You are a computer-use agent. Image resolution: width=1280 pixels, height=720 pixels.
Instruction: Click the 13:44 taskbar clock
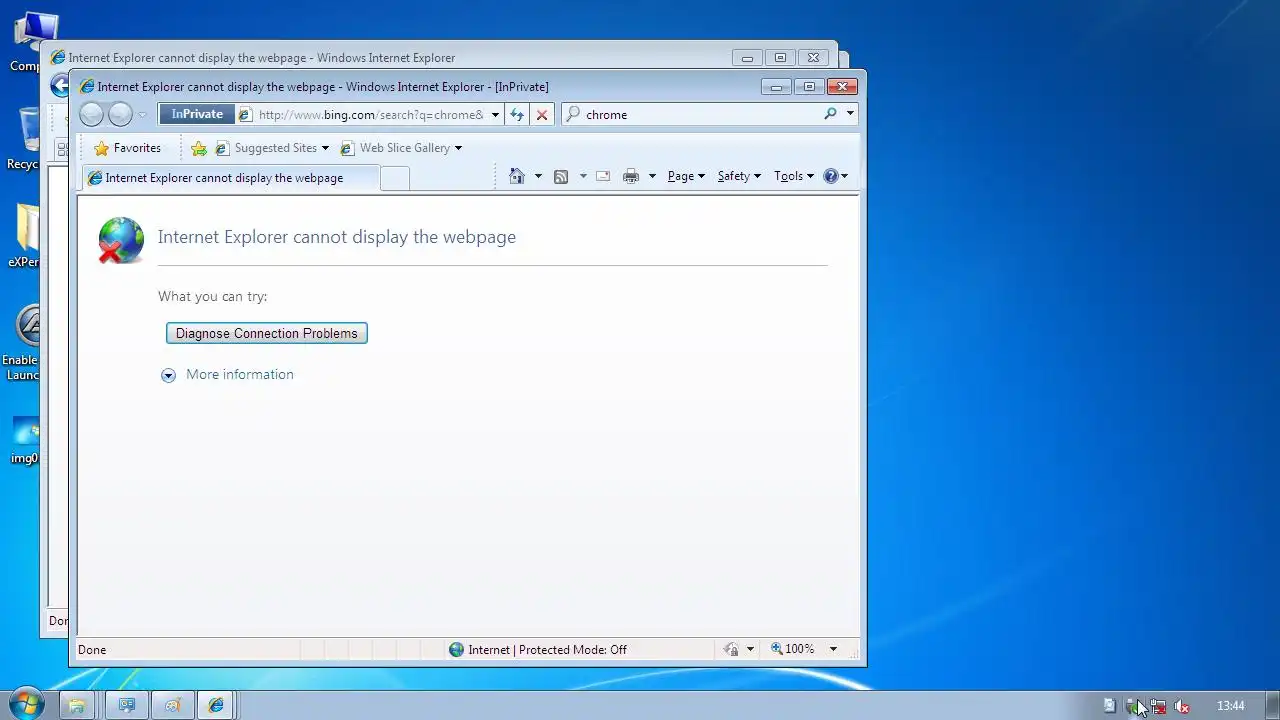coord(1231,706)
